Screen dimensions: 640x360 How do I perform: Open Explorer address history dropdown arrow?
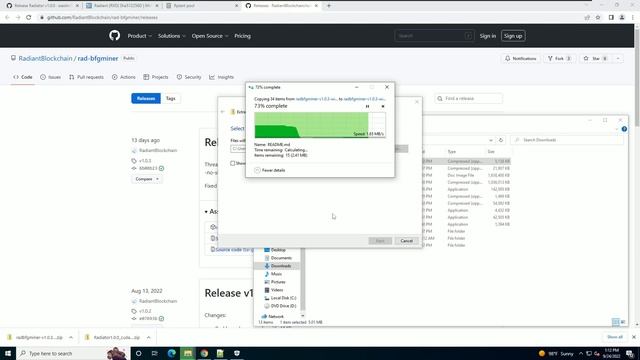point(491,140)
